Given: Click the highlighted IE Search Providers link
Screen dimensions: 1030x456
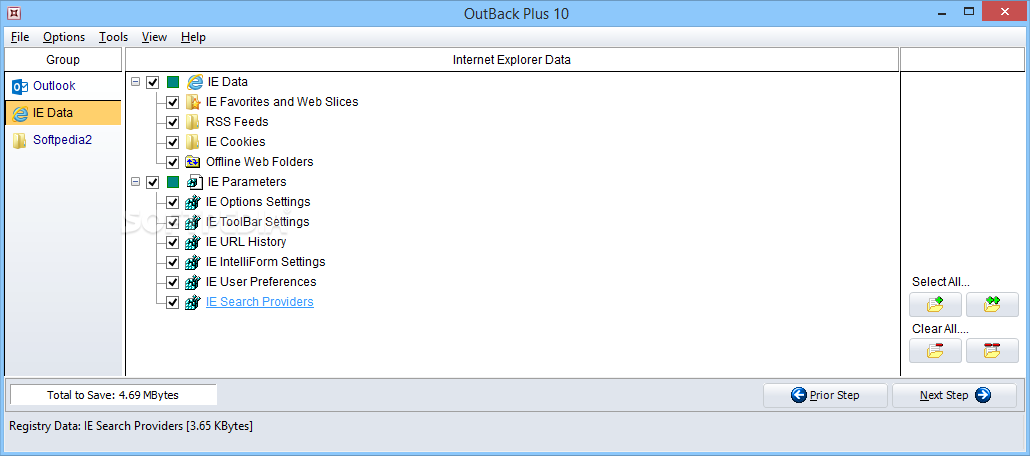Looking at the screenshot, I should pyautogui.click(x=260, y=302).
